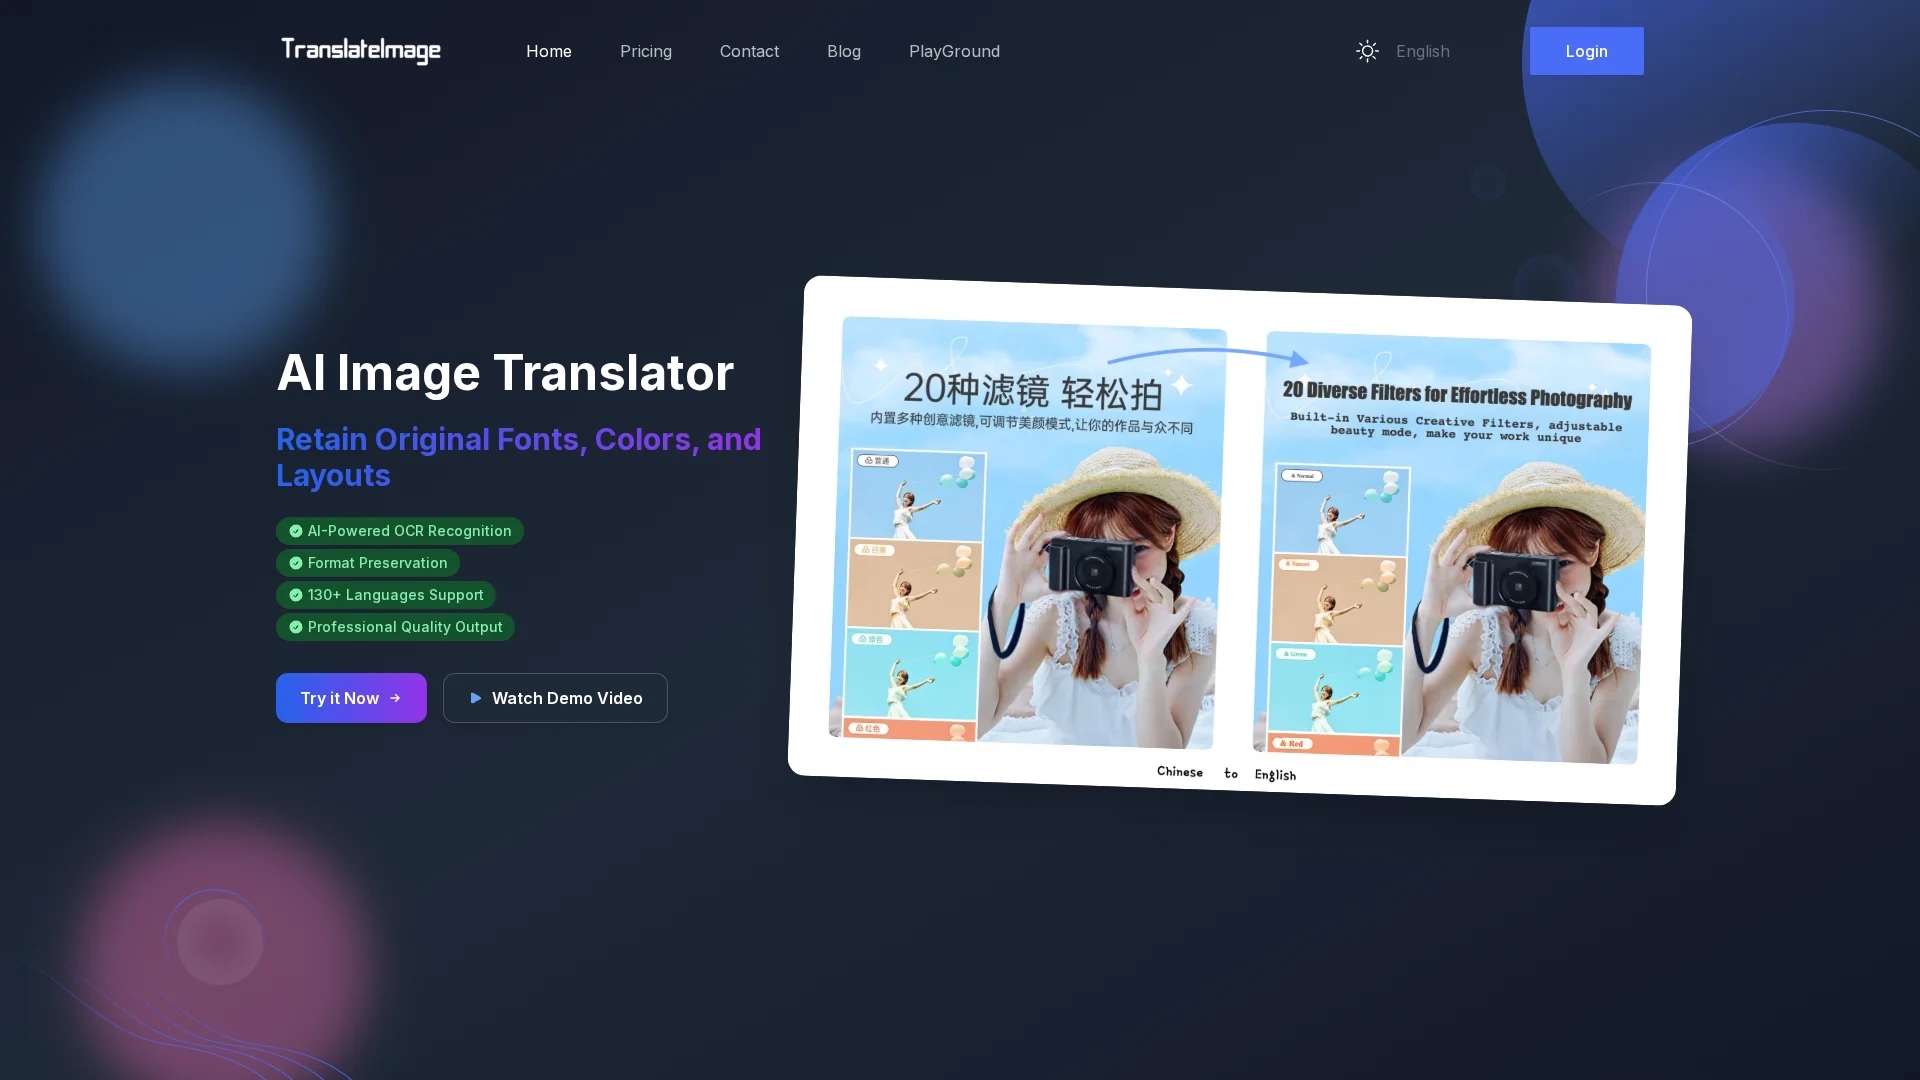1920x1080 pixels.
Task: Click the 130+ Languages Support badge text
Action: (395, 595)
